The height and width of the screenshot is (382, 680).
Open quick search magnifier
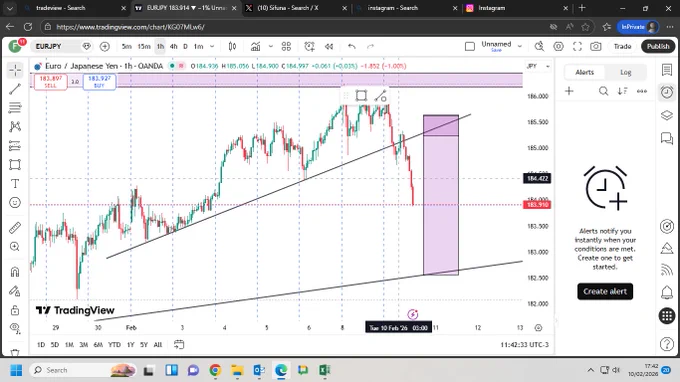pos(539,46)
